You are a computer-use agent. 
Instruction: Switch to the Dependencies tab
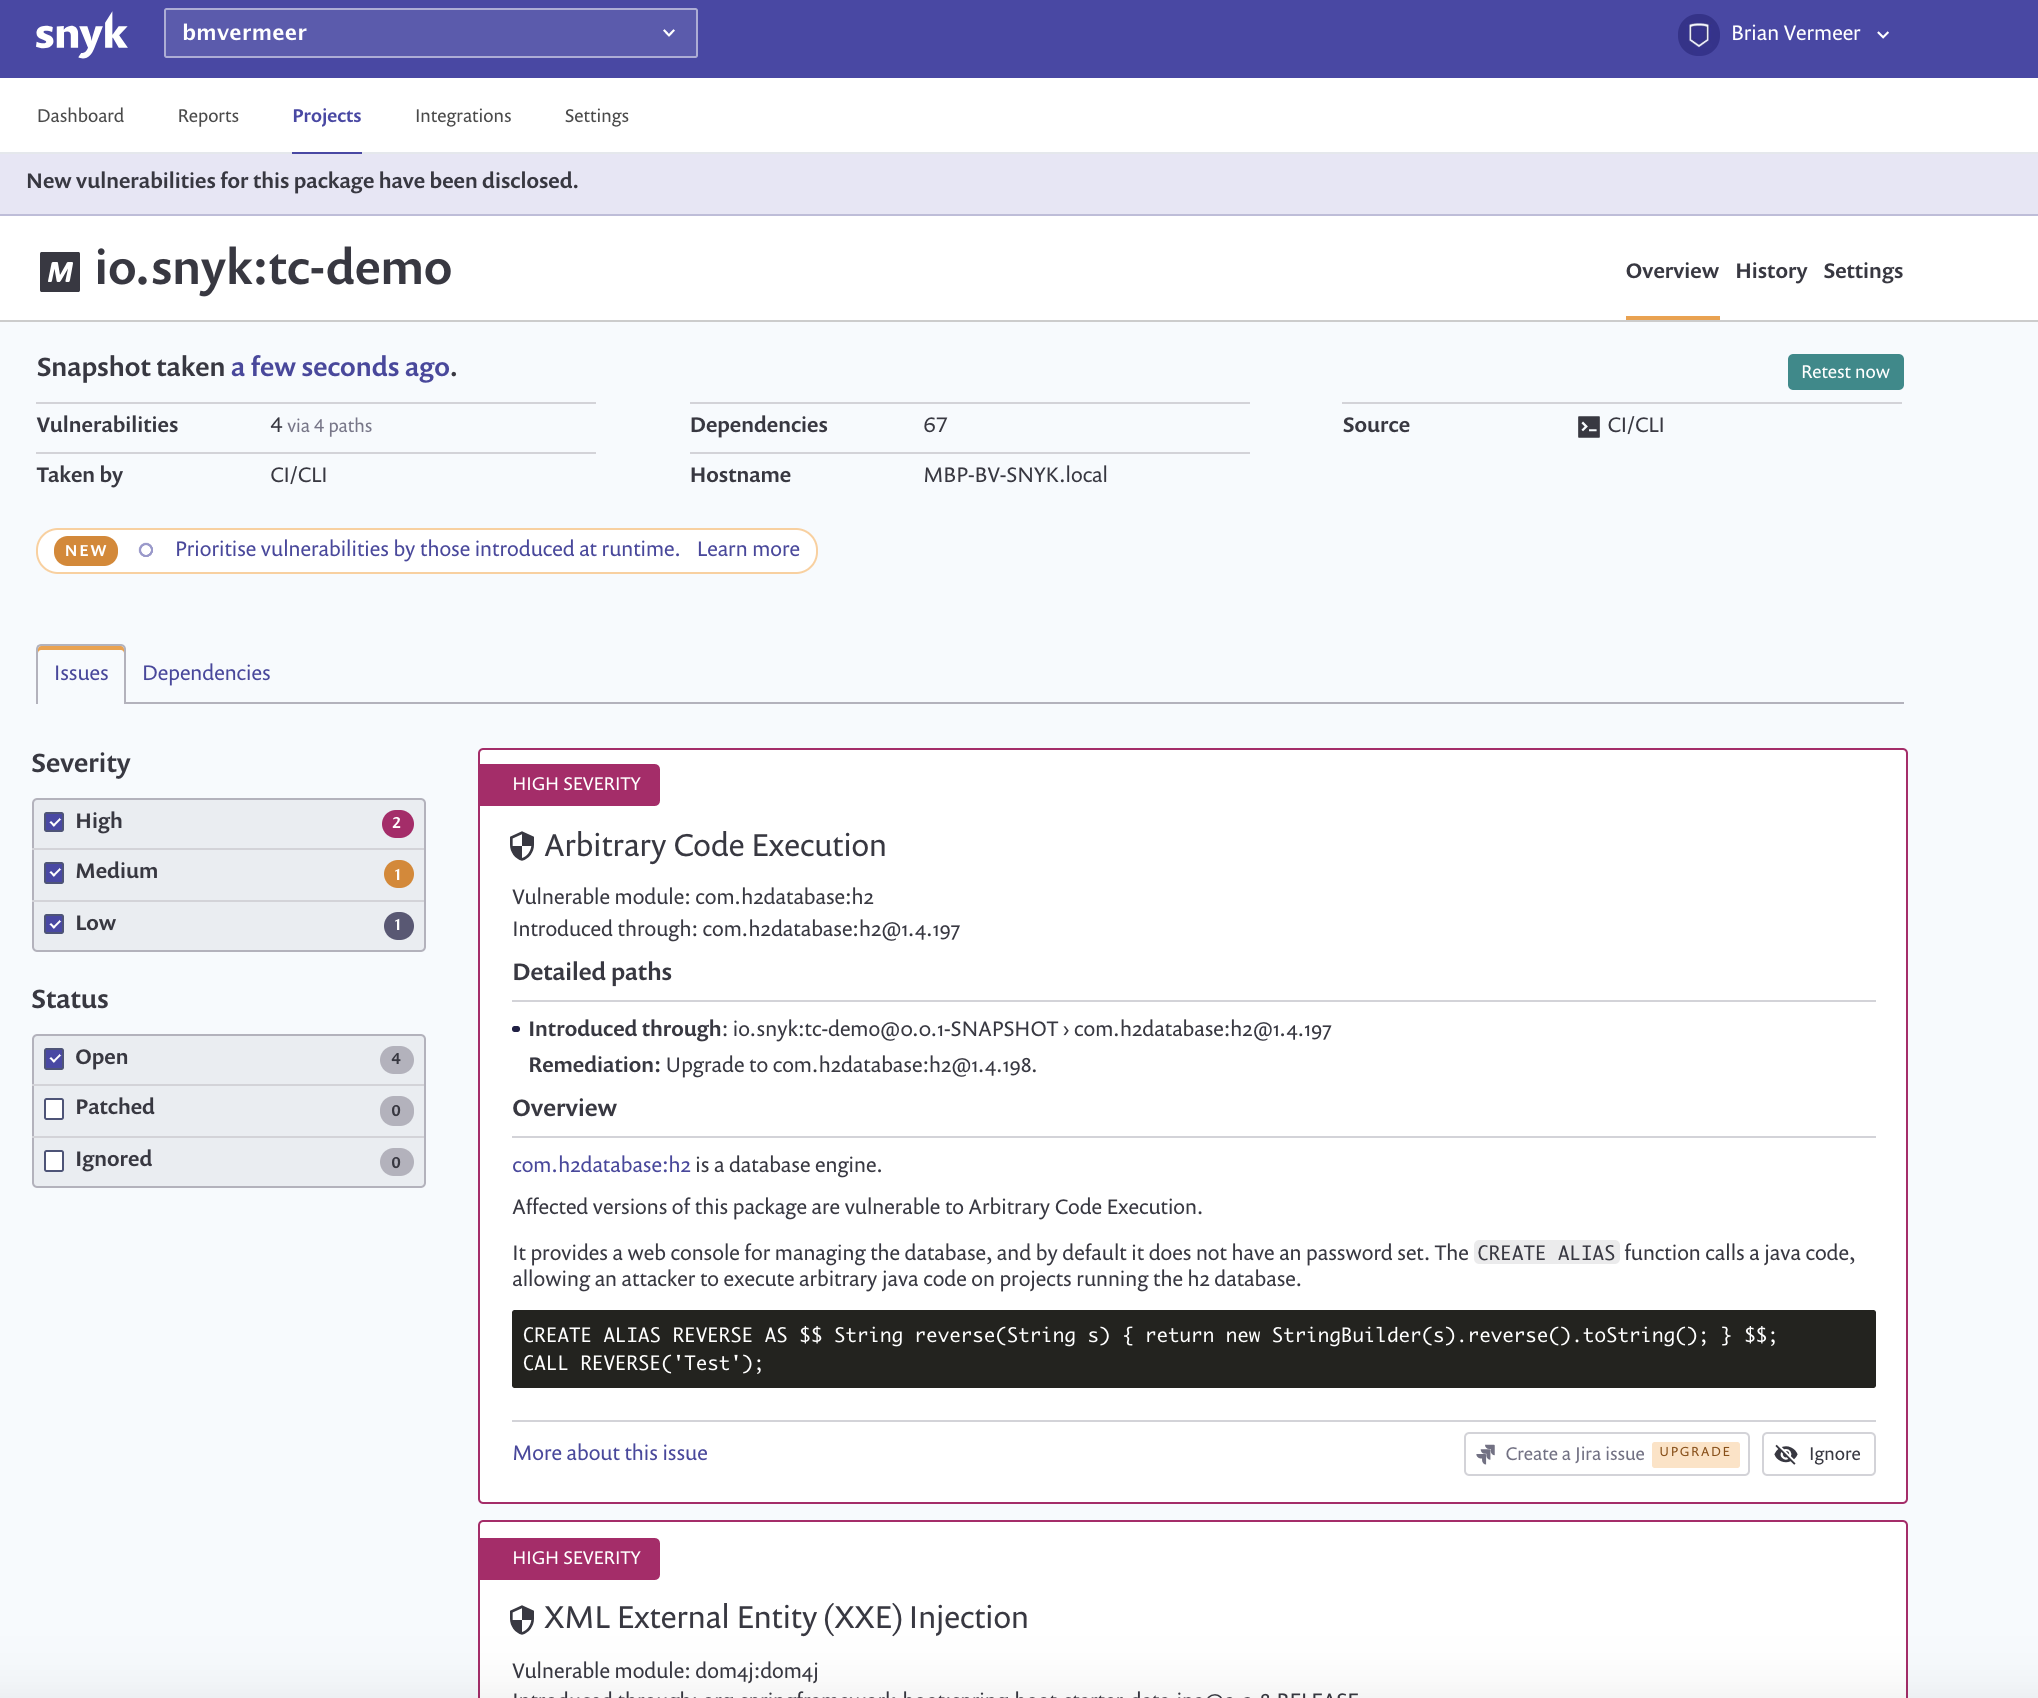click(206, 673)
